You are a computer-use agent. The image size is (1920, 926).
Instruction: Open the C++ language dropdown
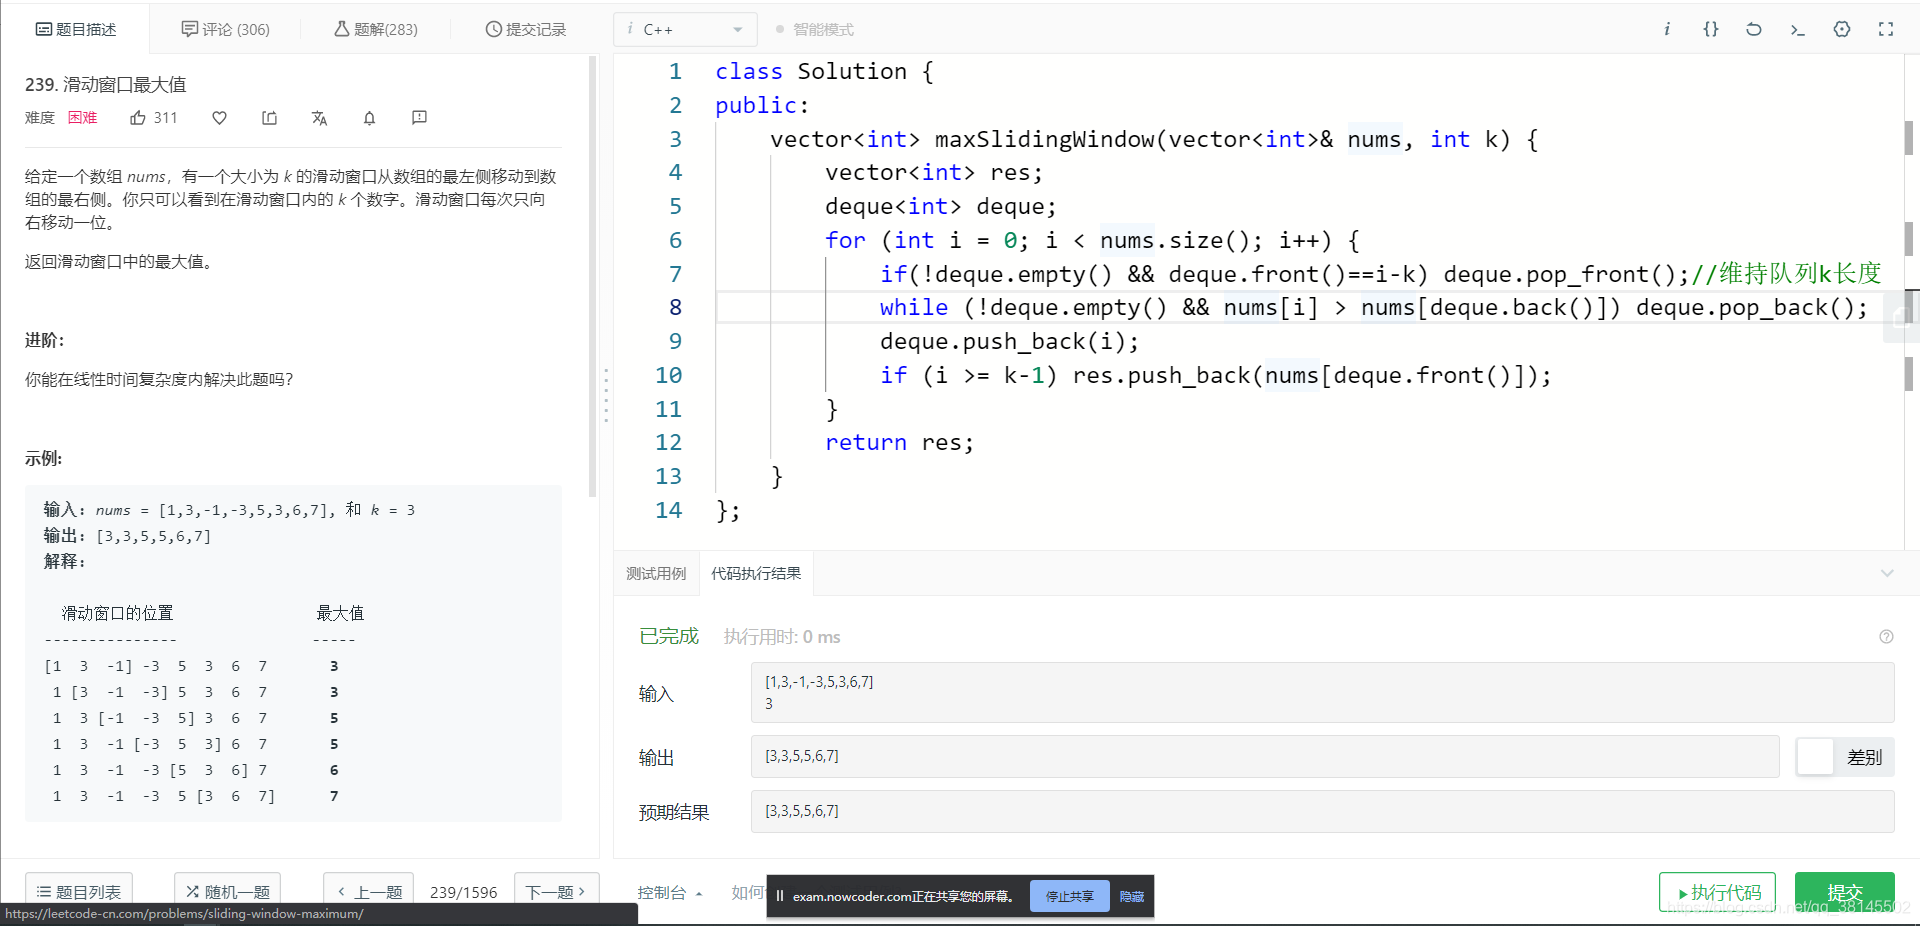point(685,29)
